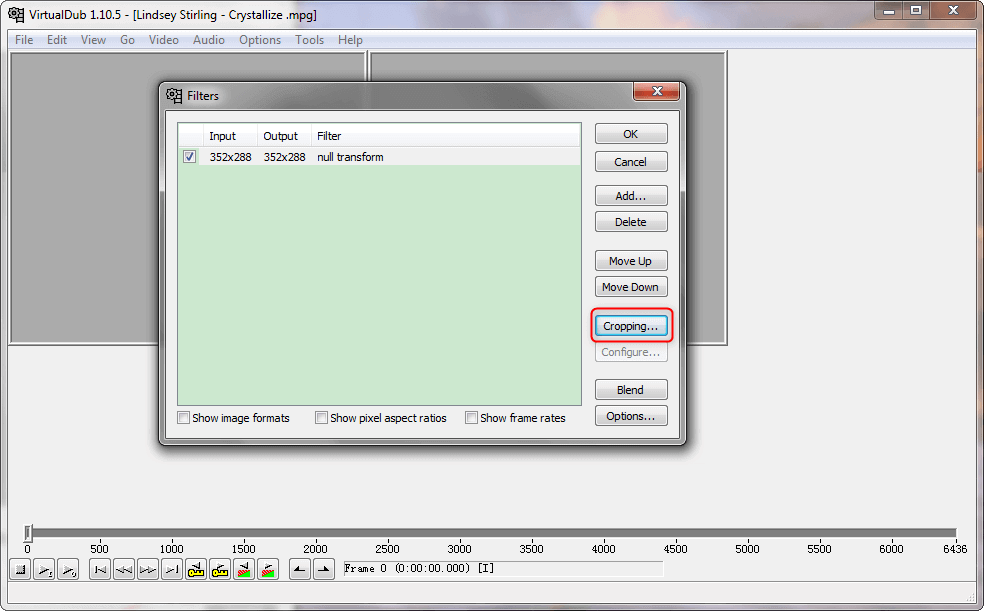Screen dimensions: 984x611
Task: Click the Stop playback button
Action: click(x=20, y=570)
